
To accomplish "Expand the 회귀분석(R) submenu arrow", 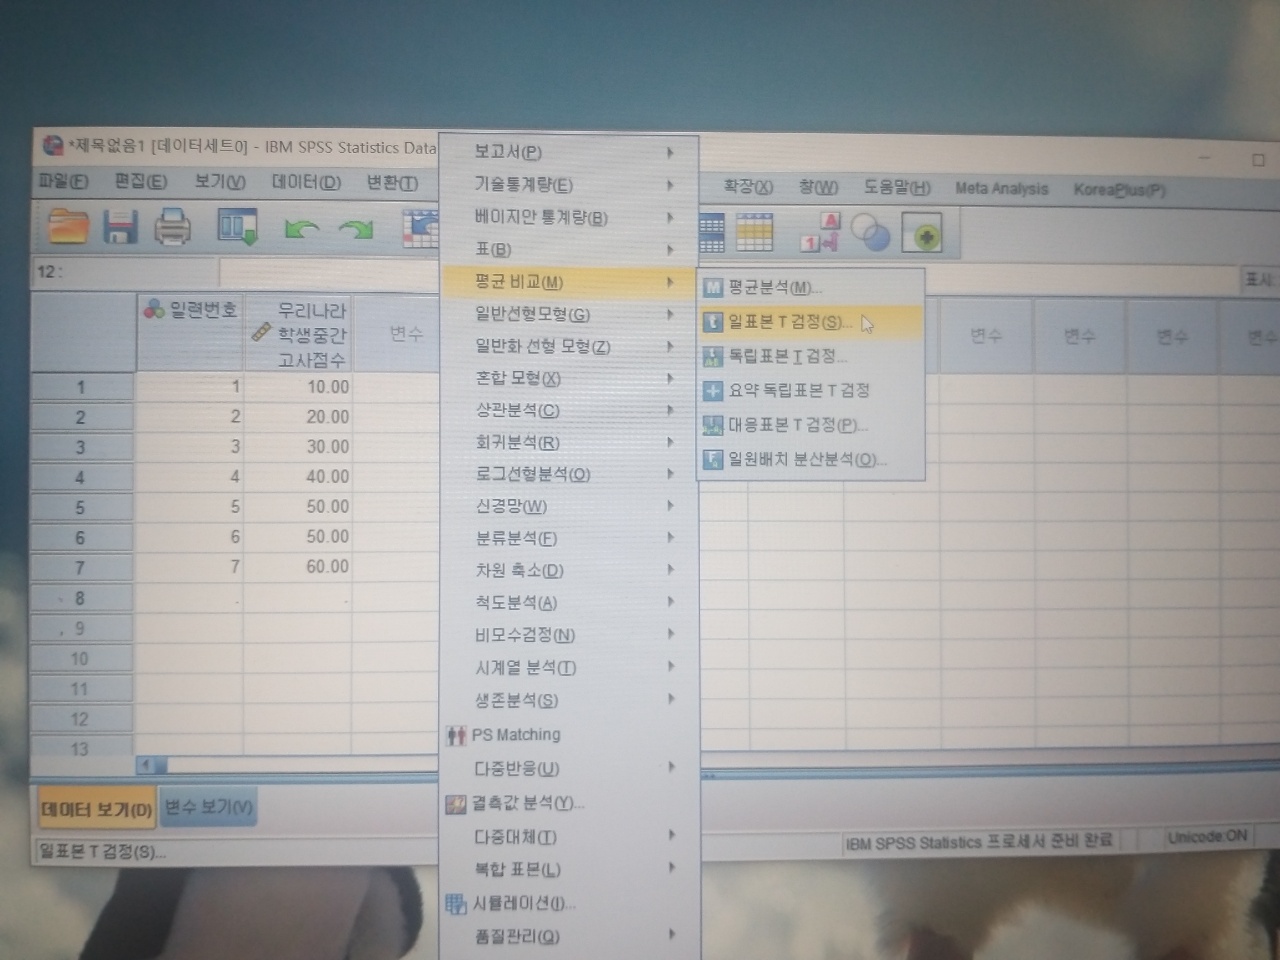I will [x=670, y=442].
